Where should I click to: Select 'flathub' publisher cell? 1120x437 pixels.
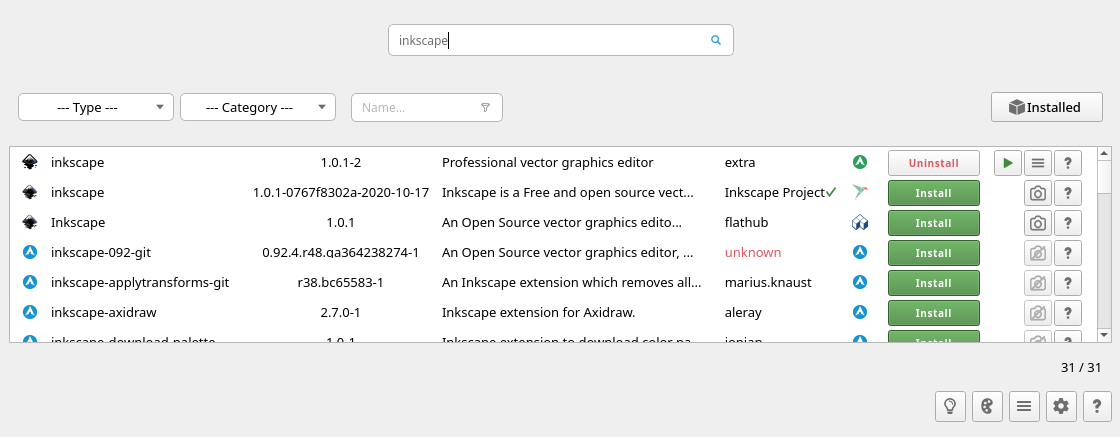746,223
